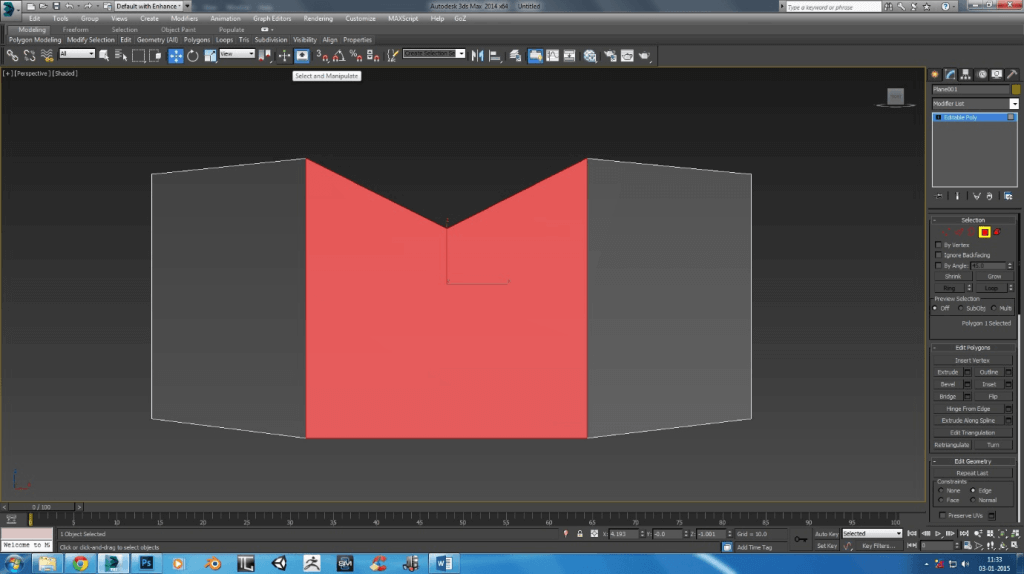Switch to the Object Paint ribbon tab
The height and width of the screenshot is (574, 1024).
(x=178, y=30)
